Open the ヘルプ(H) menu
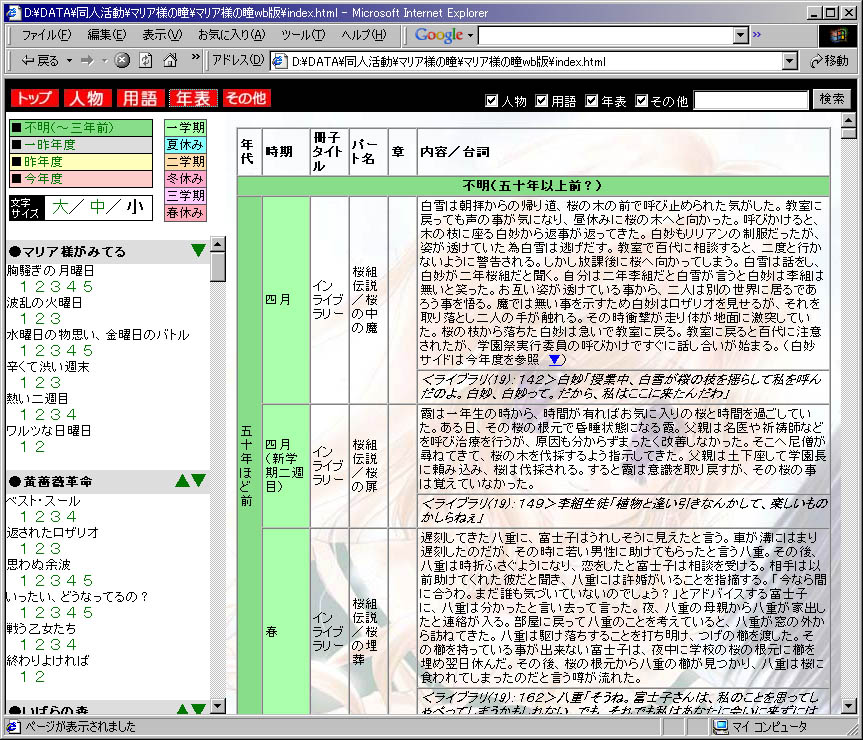This screenshot has height=740, width=863. tap(364, 35)
